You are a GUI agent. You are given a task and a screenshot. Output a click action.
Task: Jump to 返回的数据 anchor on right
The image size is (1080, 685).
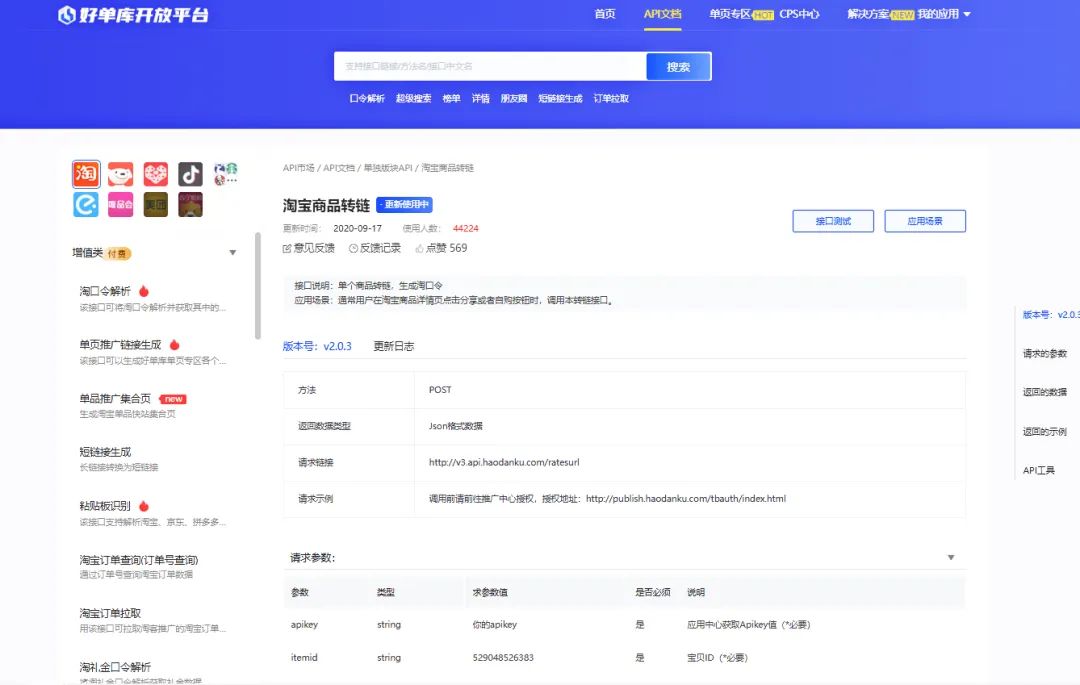click(1044, 392)
